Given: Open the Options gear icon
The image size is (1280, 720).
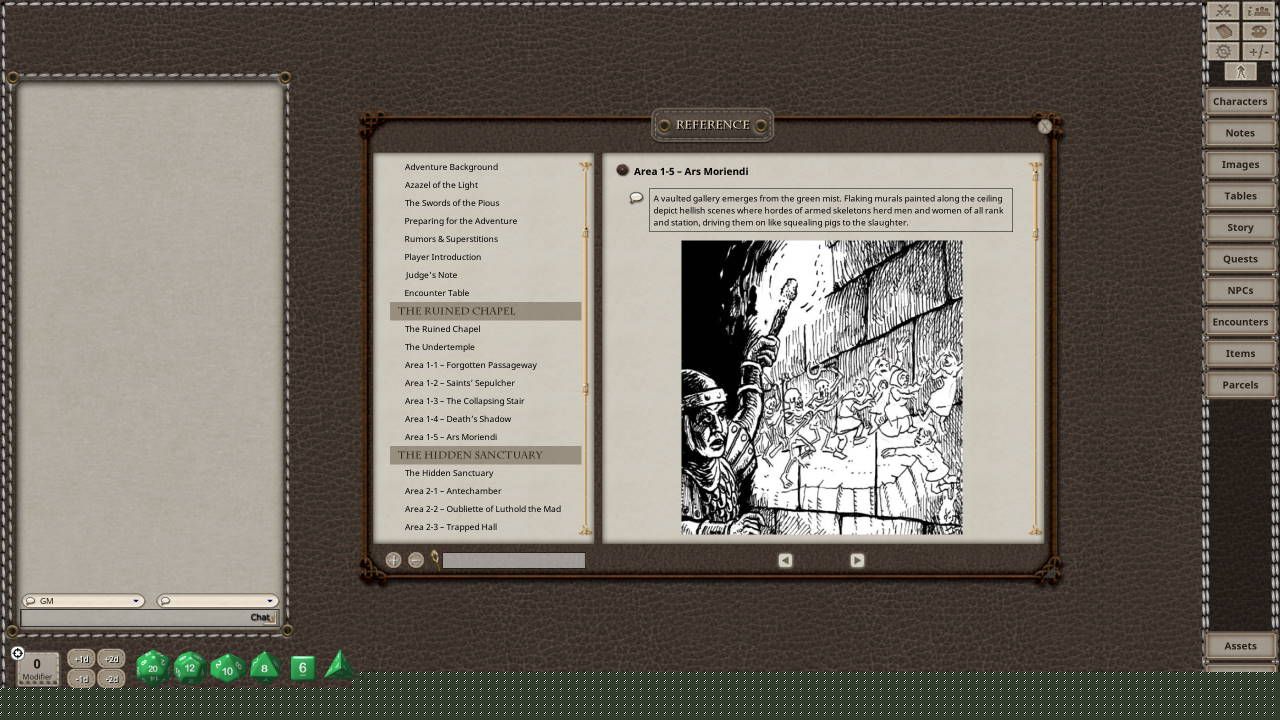Looking at the screenshot, I should tap(1223, 51).
